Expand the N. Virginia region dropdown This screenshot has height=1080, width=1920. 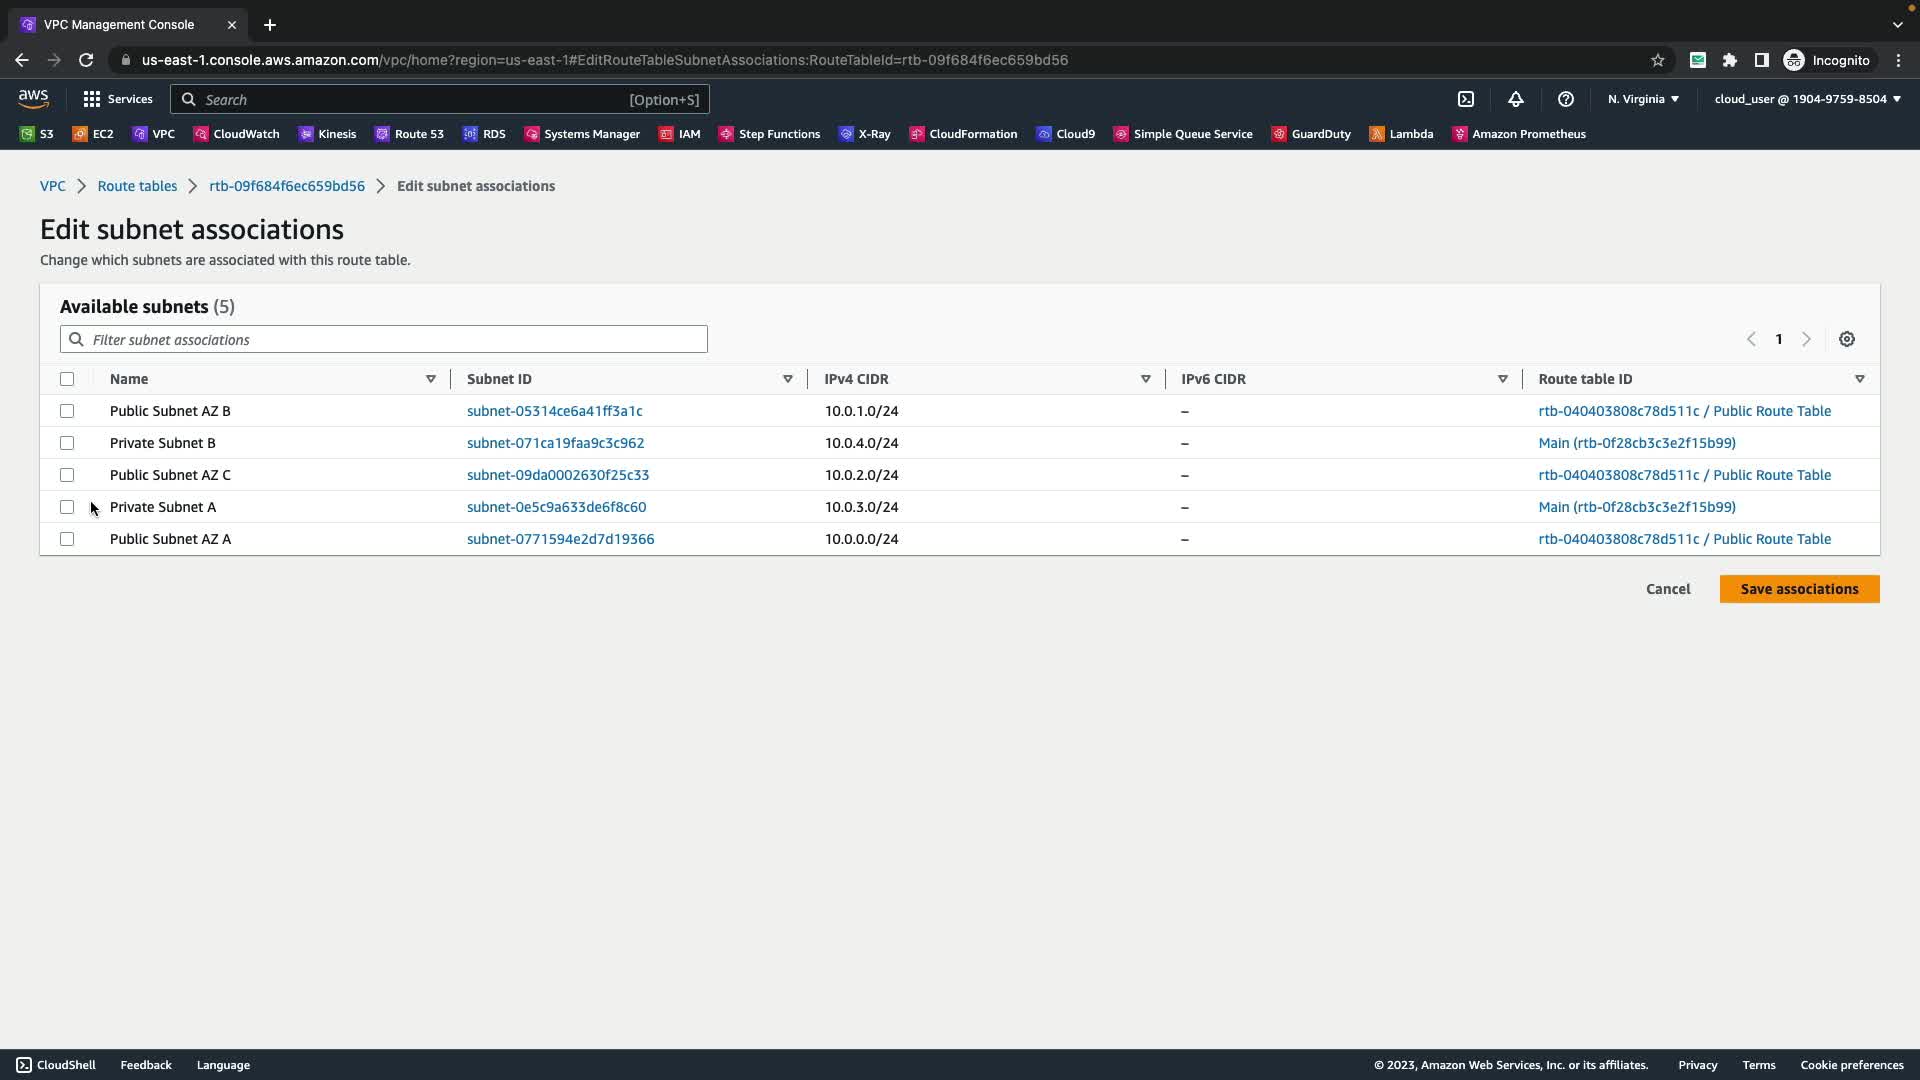tap(1643, 99)
